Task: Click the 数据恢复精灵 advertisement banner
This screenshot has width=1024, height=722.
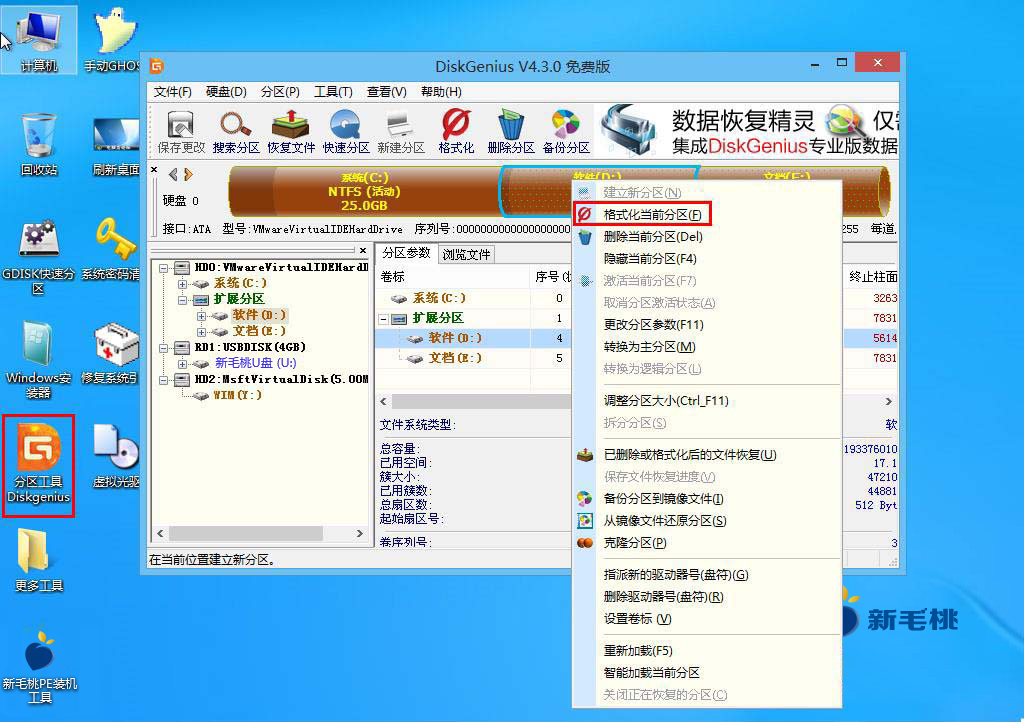Action: pyautogui.click(x=748, y=131)
